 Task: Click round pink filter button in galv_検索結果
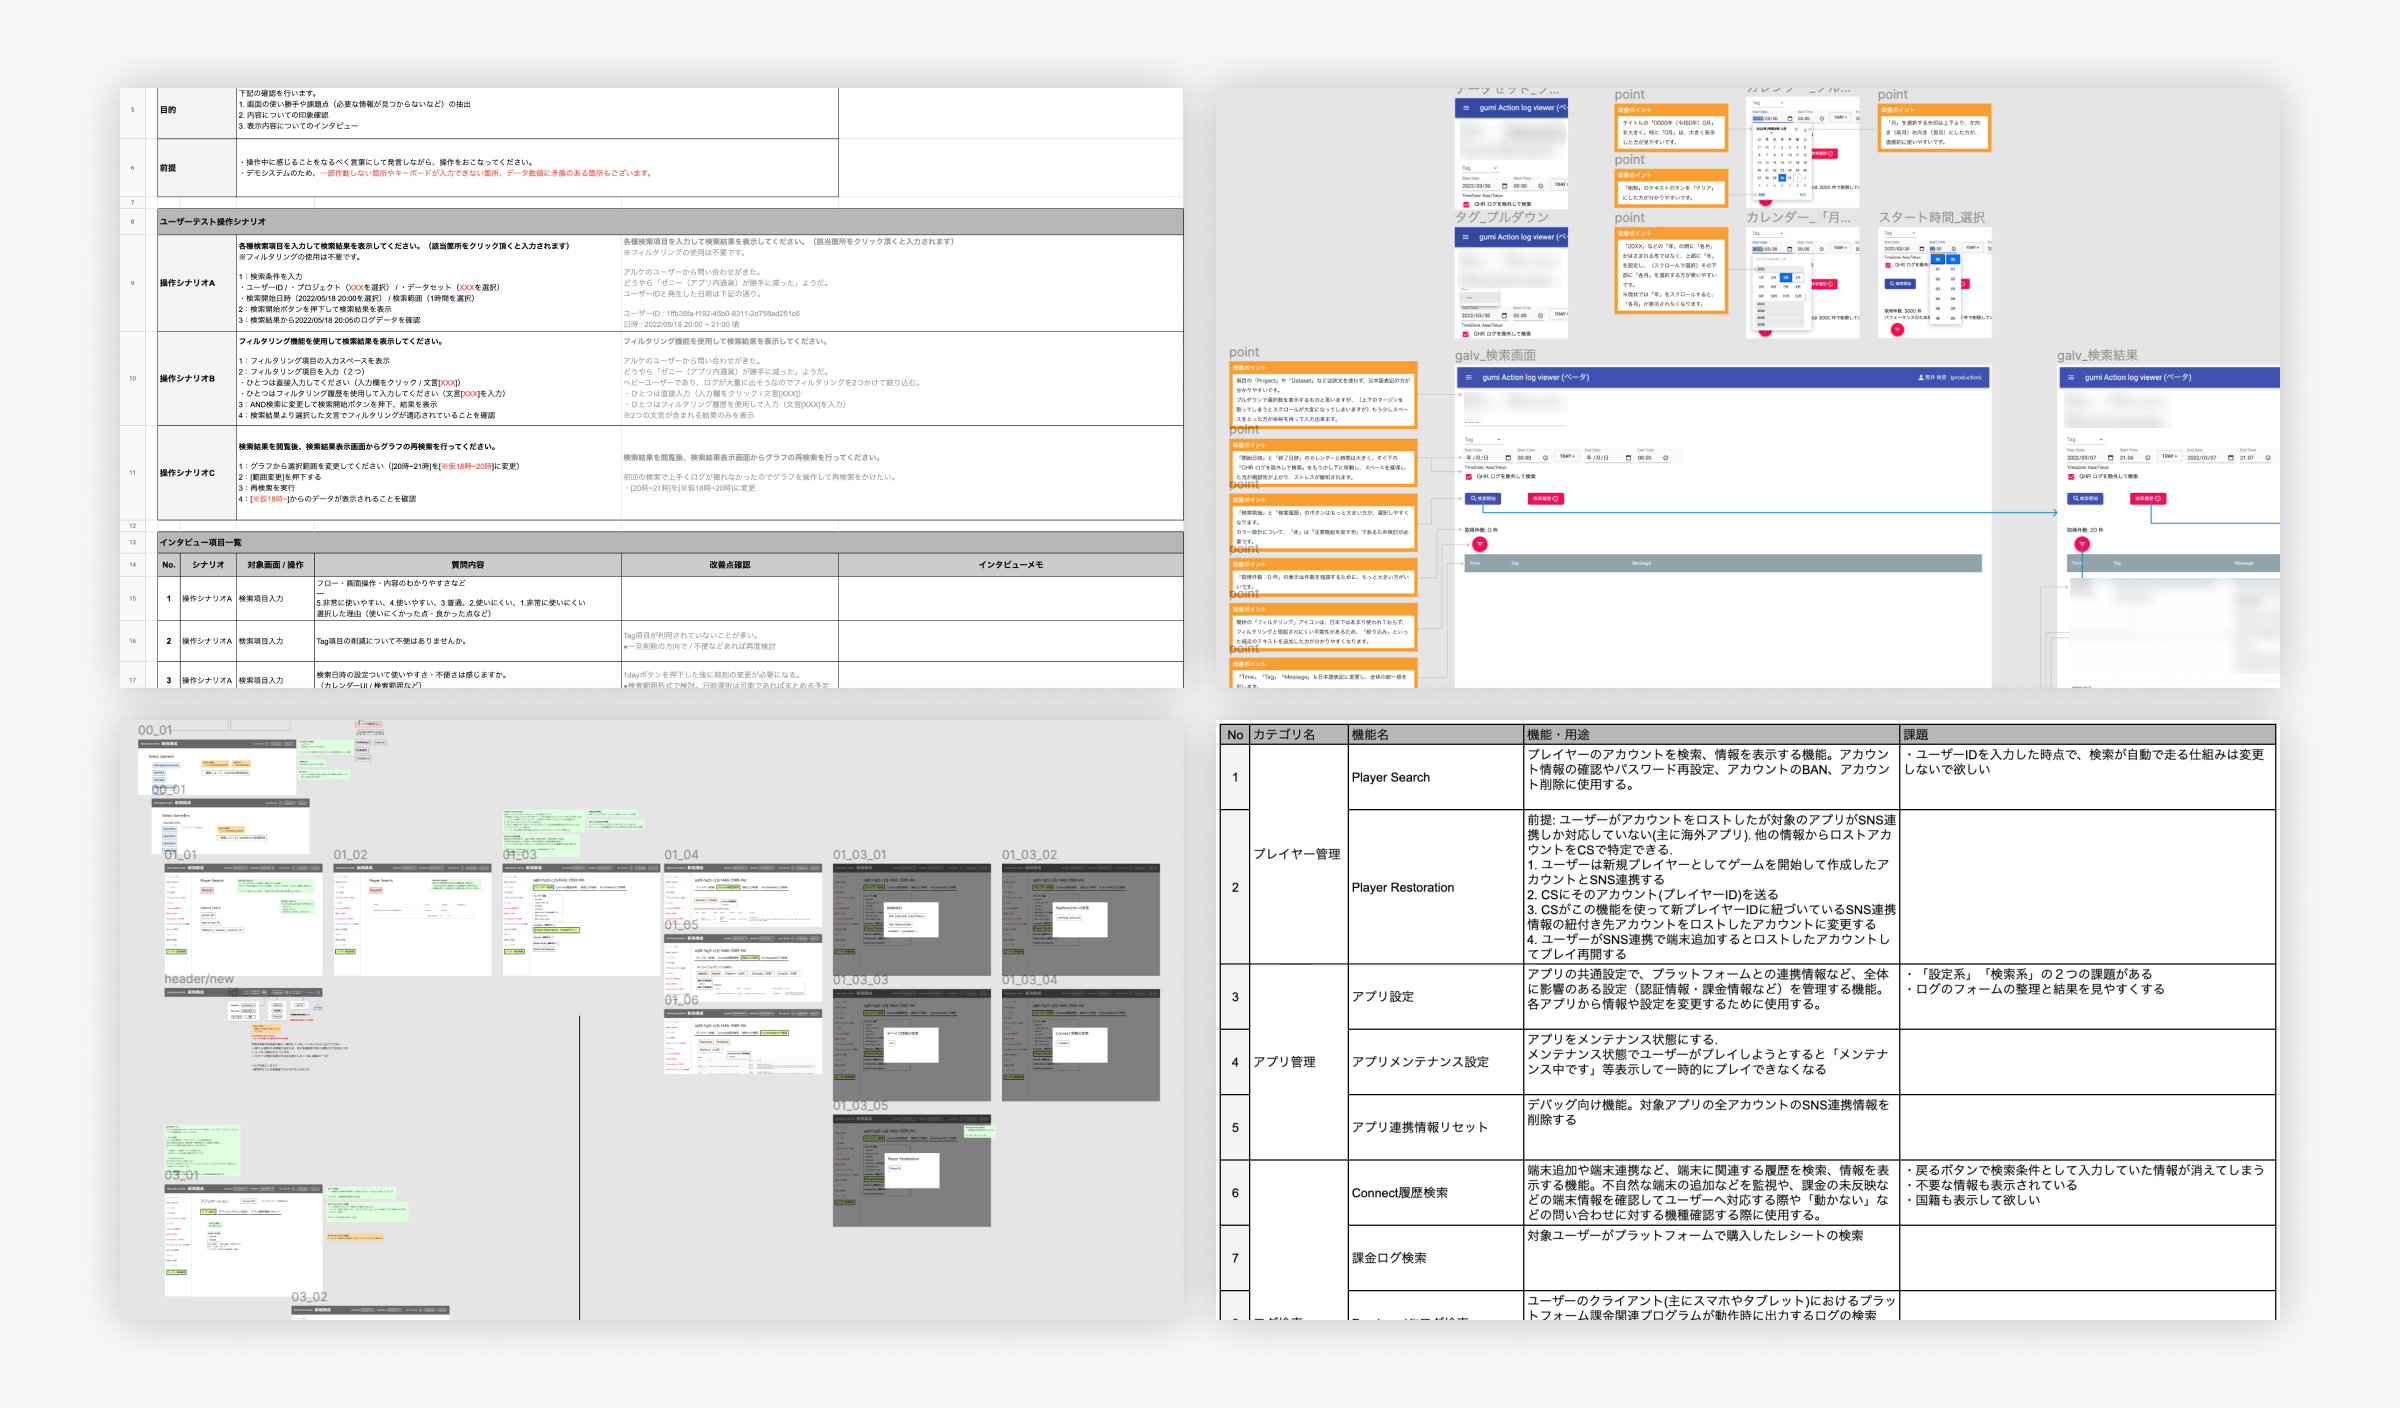pyautogui.click(x=2082, y=544)
